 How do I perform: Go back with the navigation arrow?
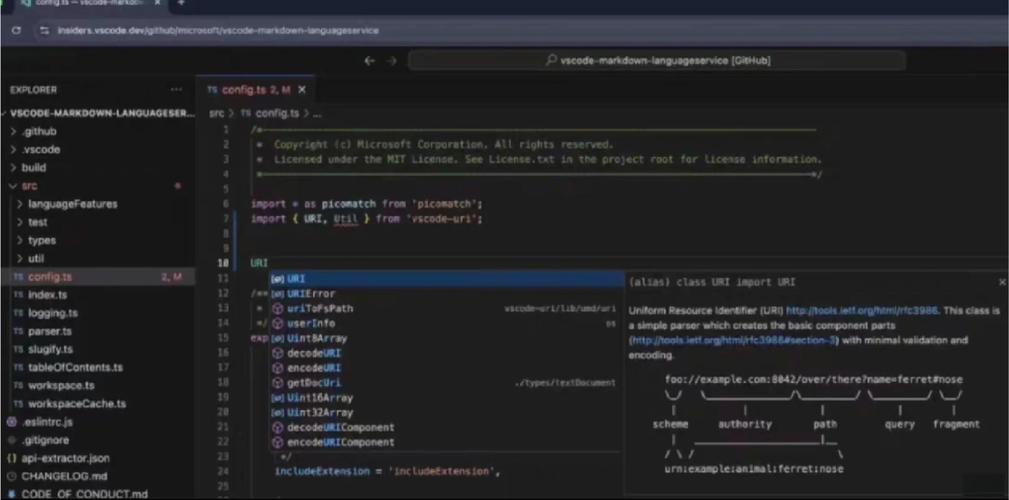tap(369, 60)
